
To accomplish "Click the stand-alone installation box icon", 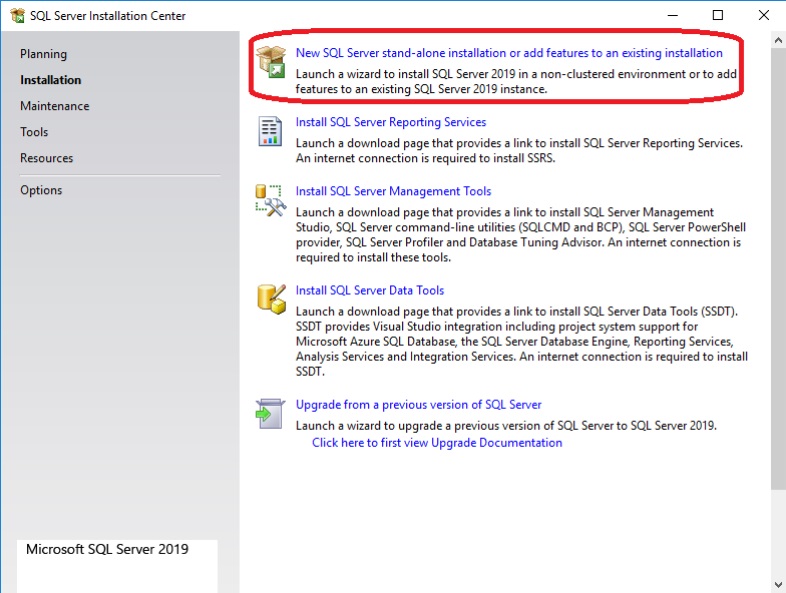I will coord(271,62).
